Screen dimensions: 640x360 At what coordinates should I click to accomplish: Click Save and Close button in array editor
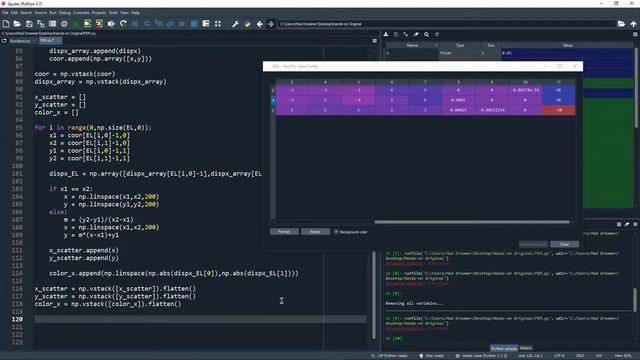click(533, 244)
